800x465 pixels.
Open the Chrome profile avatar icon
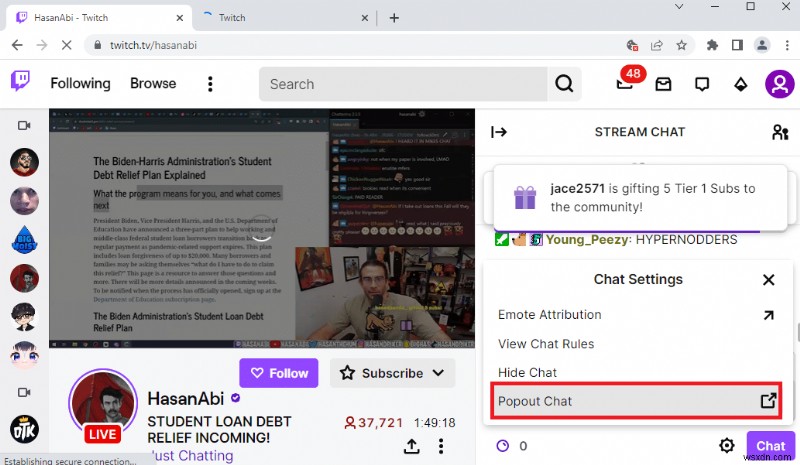point(762,45)
